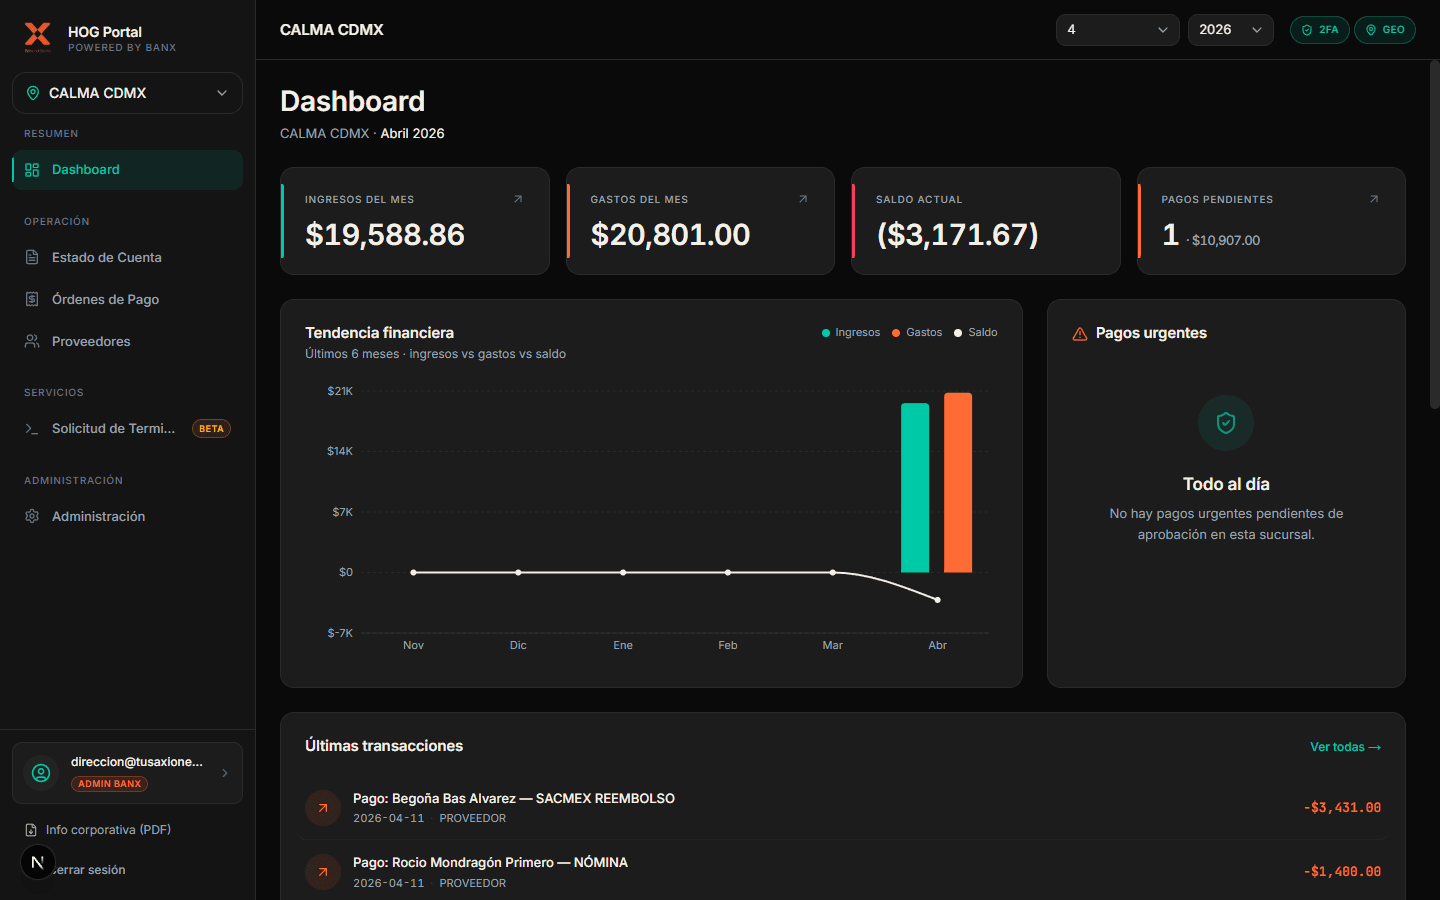Expand the CALMA CDMX location selector

[x=127, y=92]
